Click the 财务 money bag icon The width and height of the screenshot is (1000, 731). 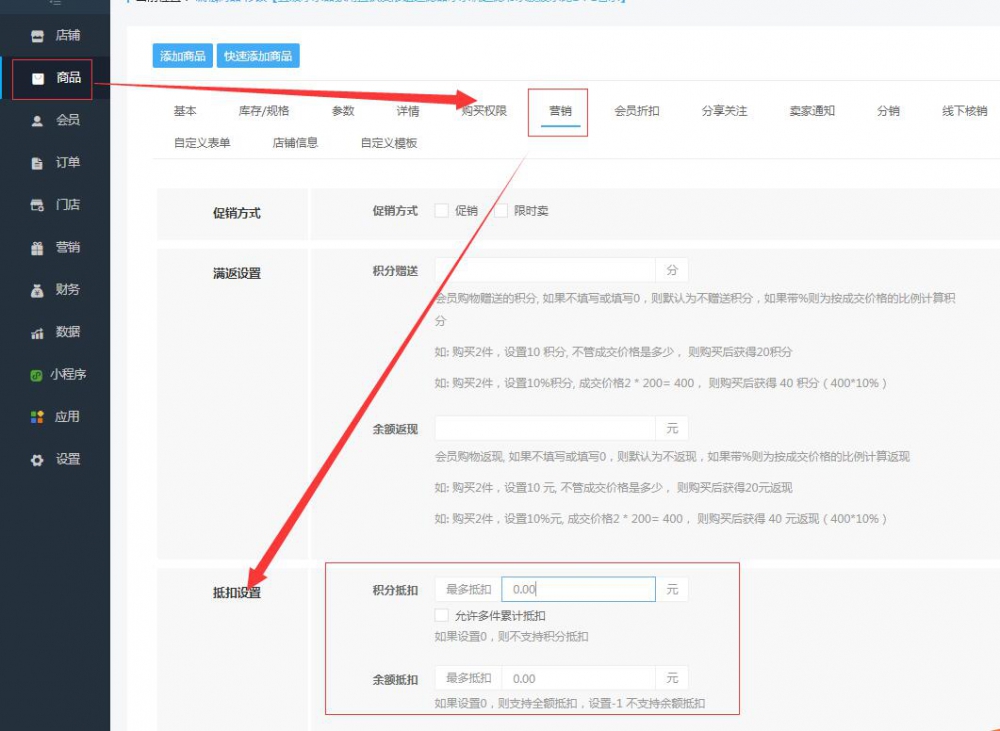(38, 290)
